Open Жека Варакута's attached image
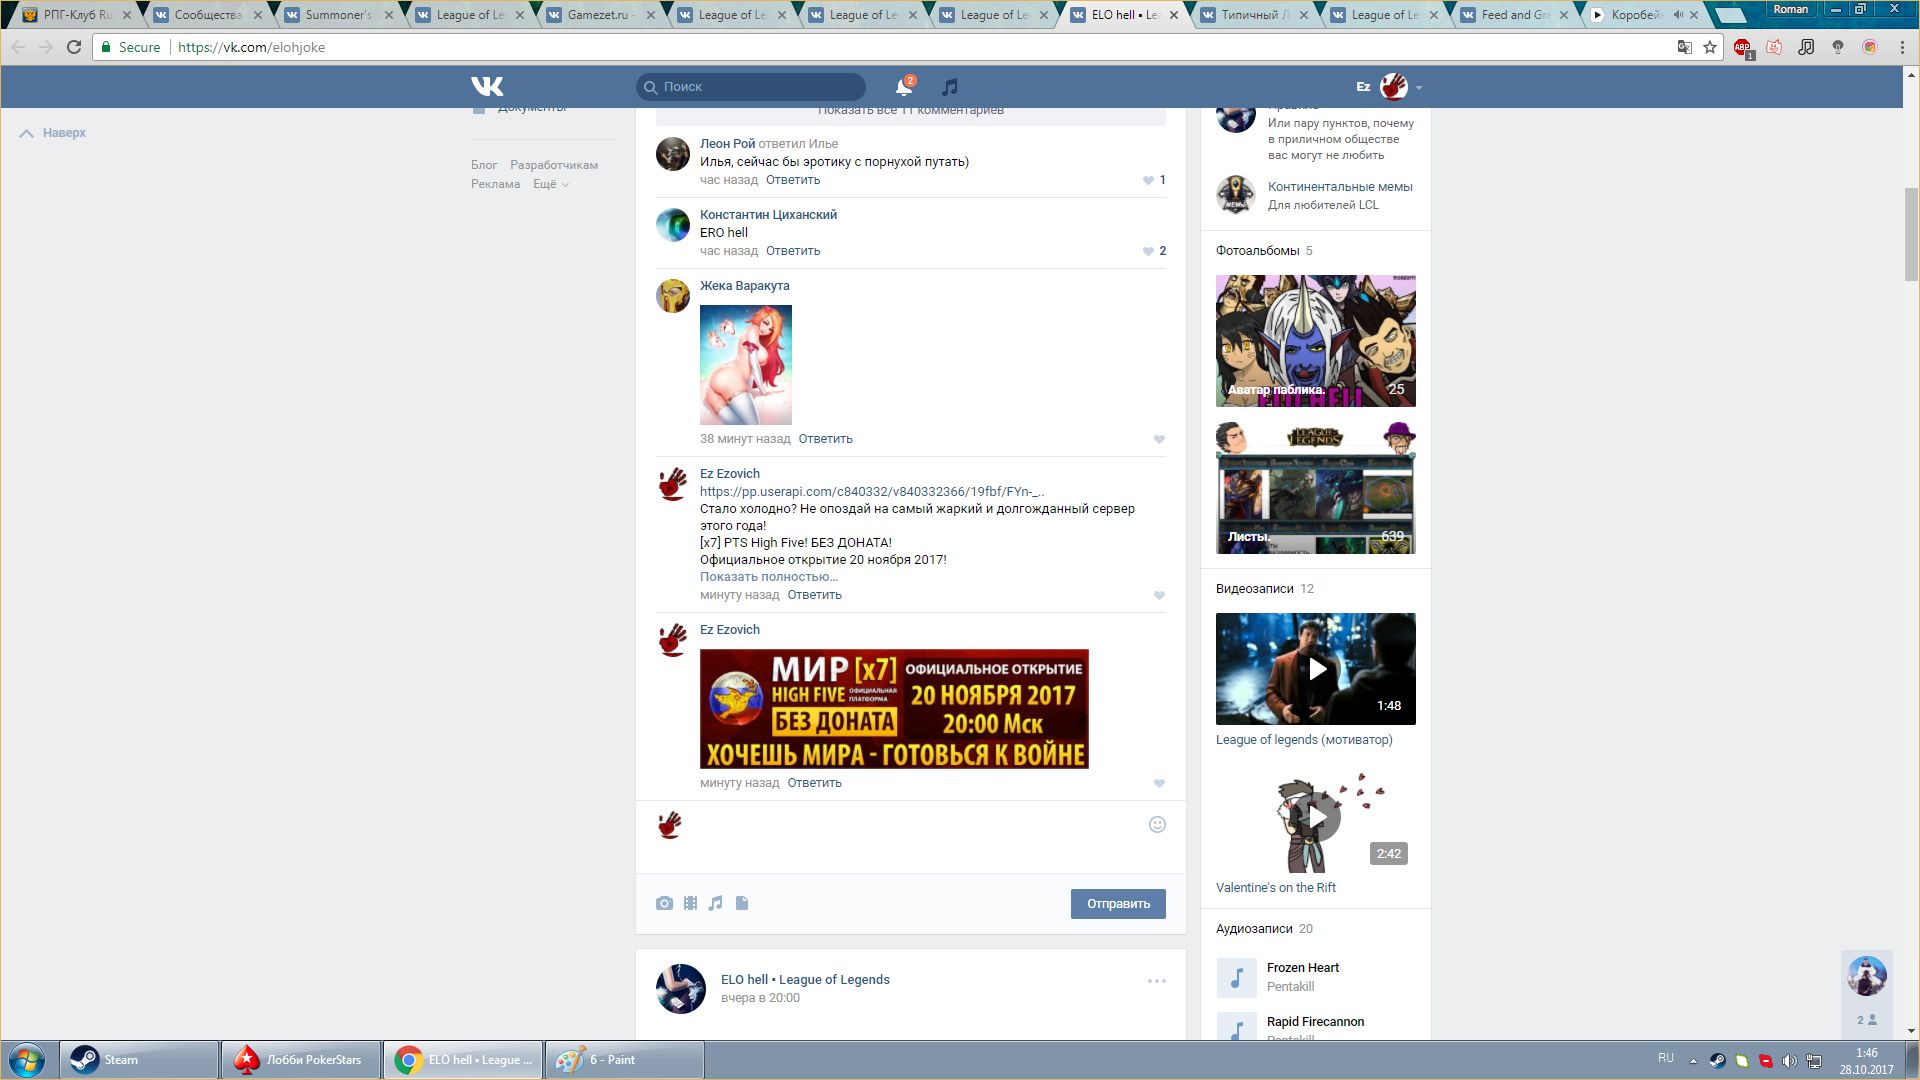 [x=746, y=365]
